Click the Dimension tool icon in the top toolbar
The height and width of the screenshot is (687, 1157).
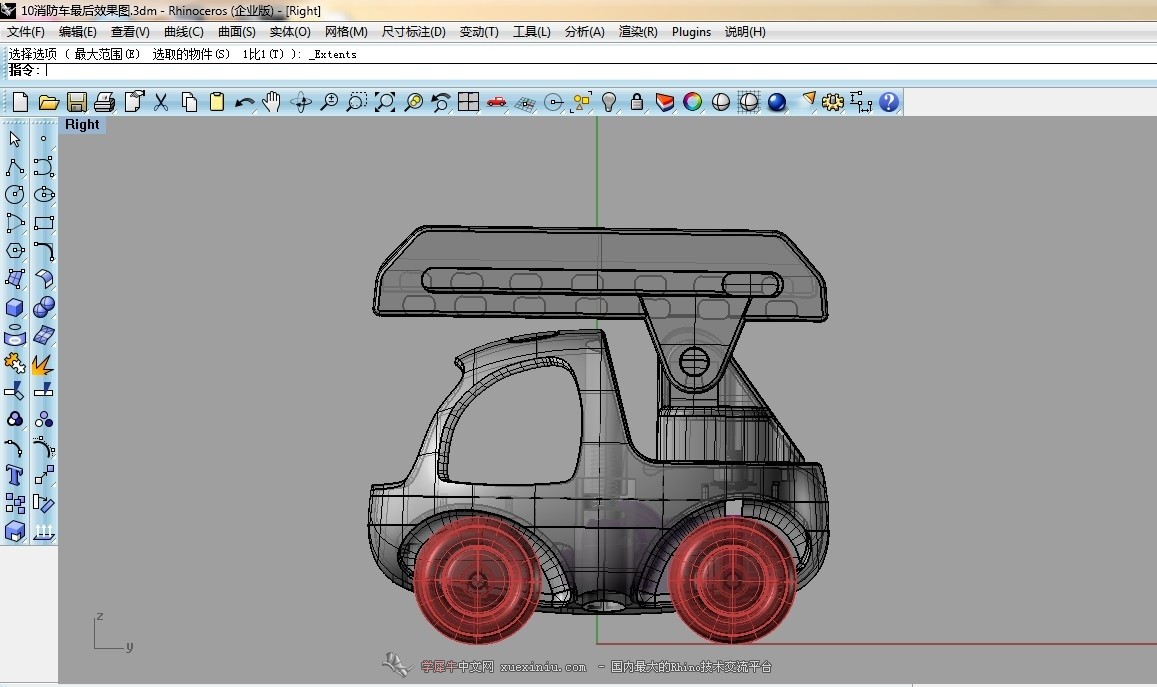coord(861,102)
